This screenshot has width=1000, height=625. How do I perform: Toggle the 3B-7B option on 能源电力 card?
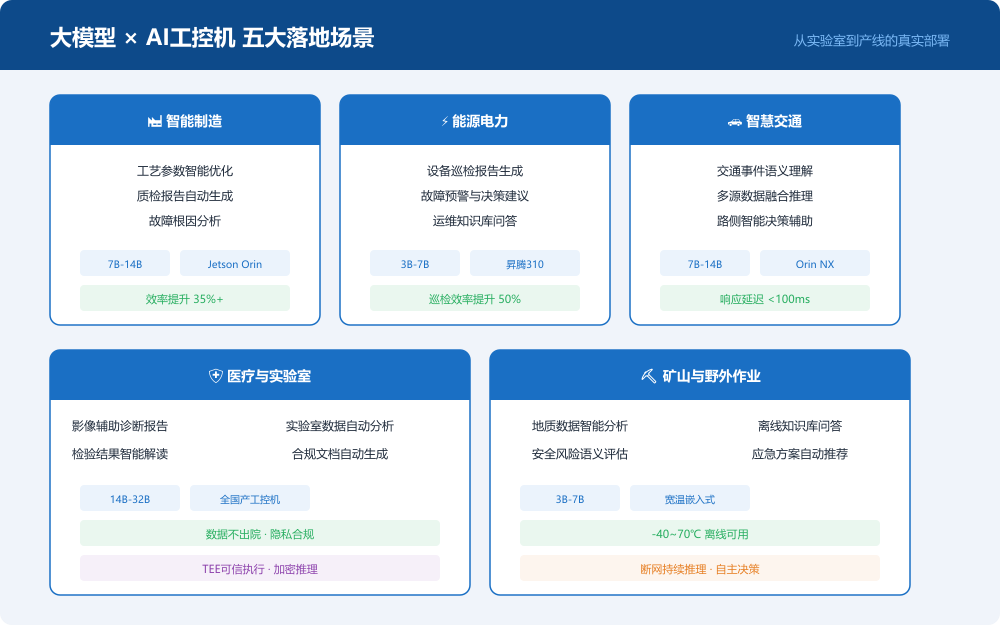(414, 263)
